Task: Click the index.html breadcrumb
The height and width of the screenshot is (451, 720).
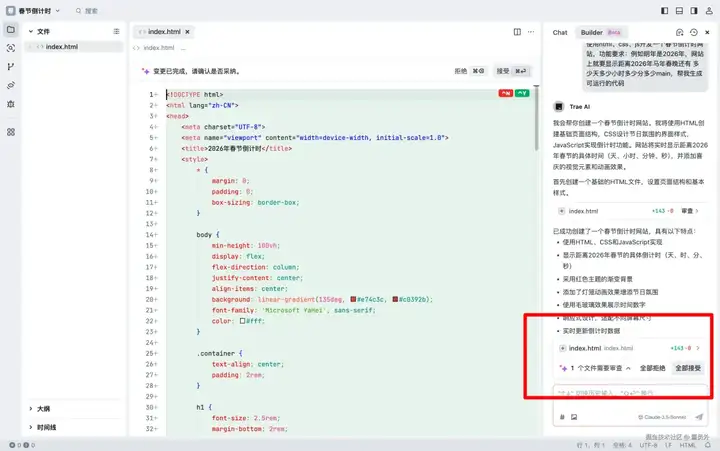Action: coord(158,48)
